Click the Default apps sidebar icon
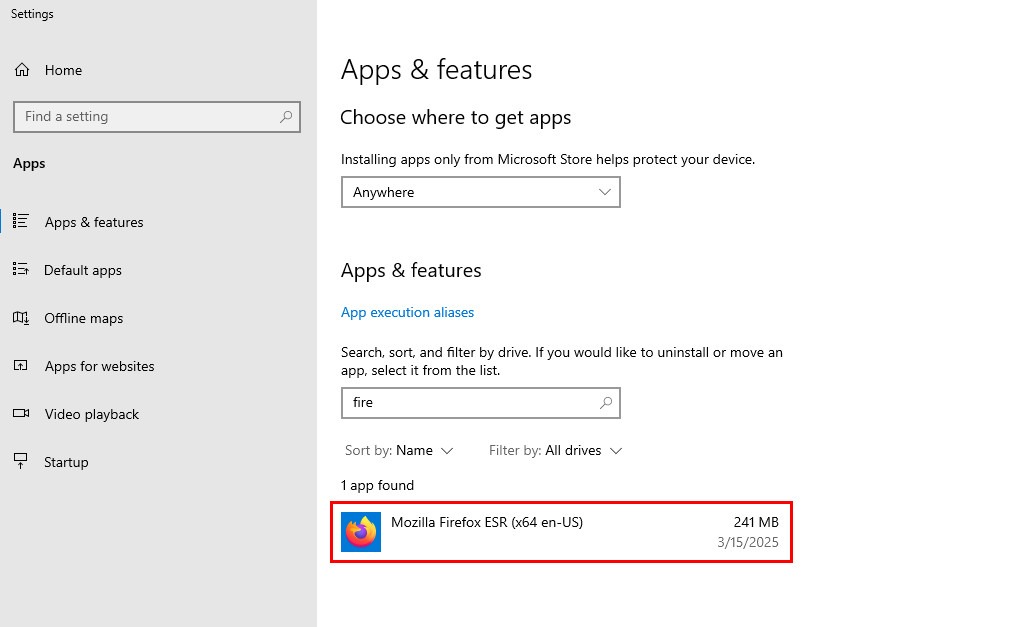The width and height of the screenshot is (1024, 627). click(21, 269)
